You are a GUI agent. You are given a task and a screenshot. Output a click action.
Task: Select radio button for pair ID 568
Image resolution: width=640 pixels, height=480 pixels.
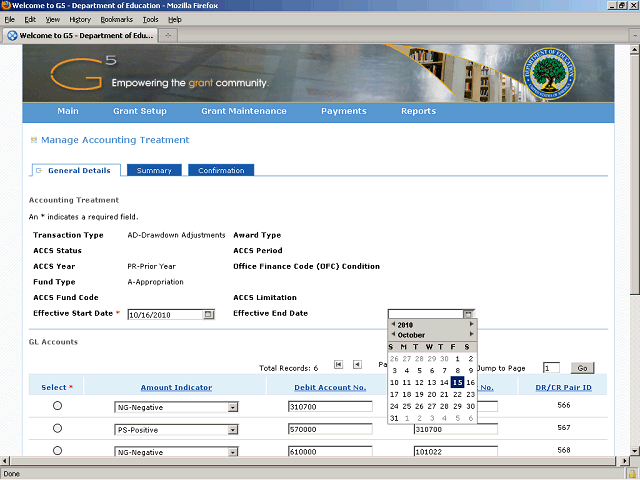pyautogui.click(x=58, y=451)
